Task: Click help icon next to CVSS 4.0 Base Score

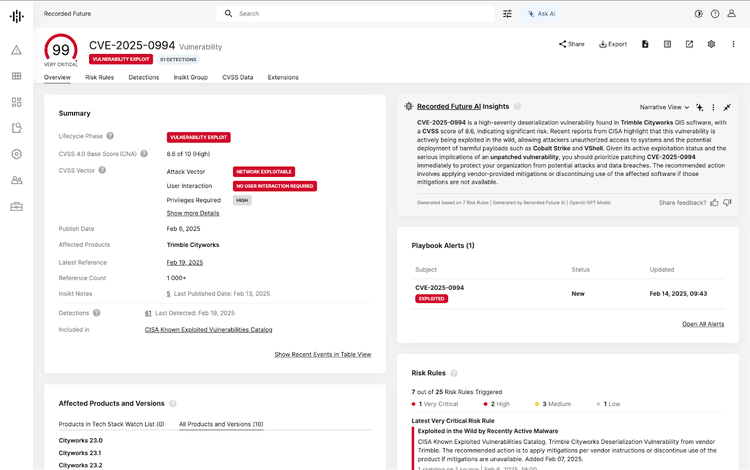Action: (x=144, y=153)
